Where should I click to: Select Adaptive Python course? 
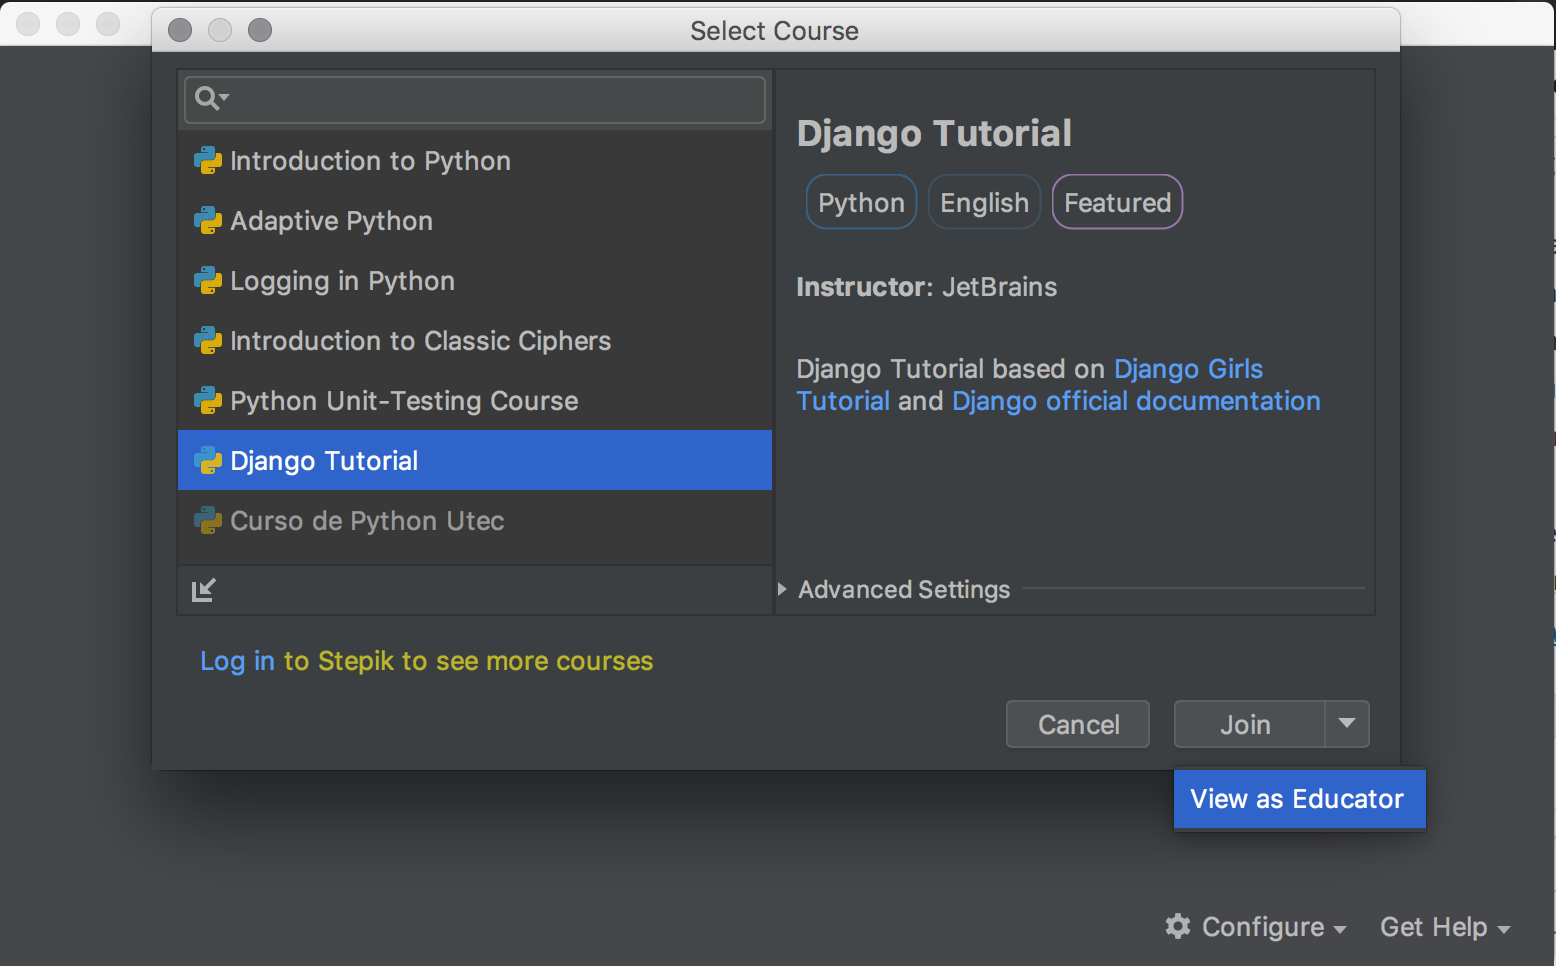pyautogui.click(x=475, y=221)
